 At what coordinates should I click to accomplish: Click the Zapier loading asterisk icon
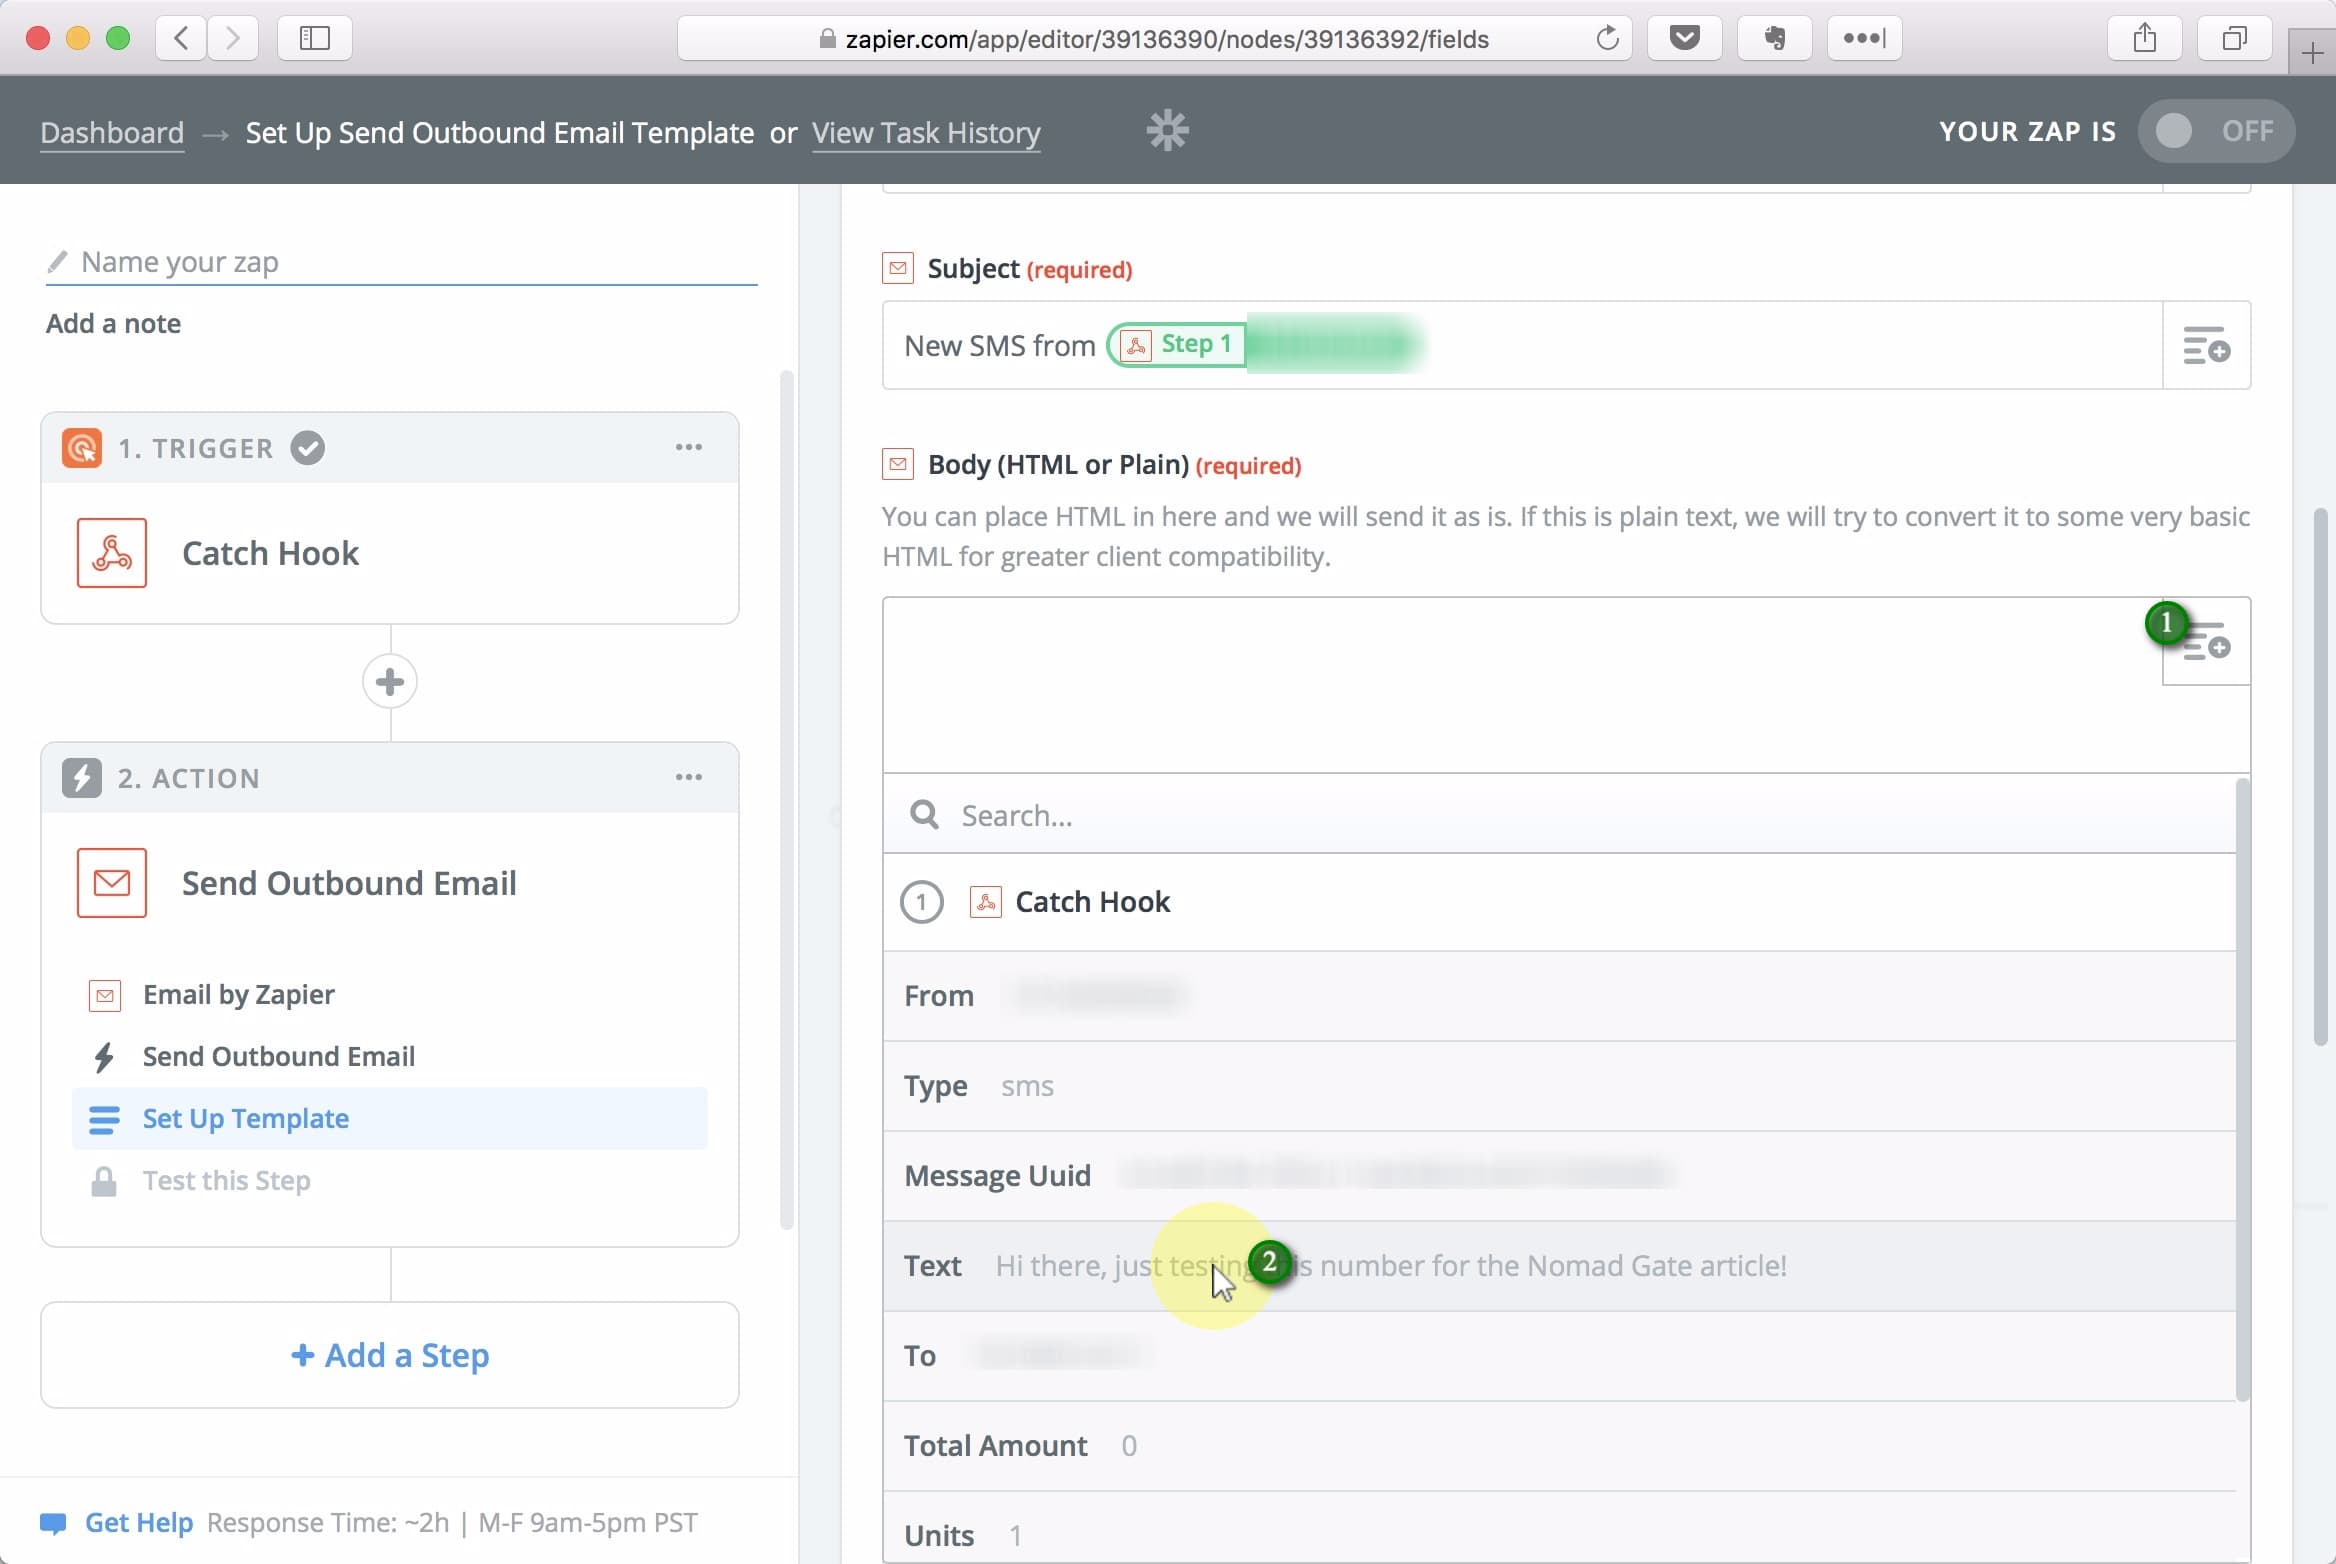tap(1167, 131)
